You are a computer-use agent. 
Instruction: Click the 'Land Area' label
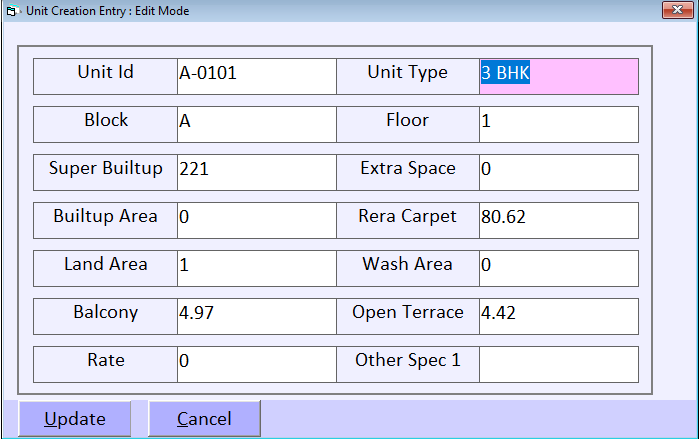[x=106, y=264]
